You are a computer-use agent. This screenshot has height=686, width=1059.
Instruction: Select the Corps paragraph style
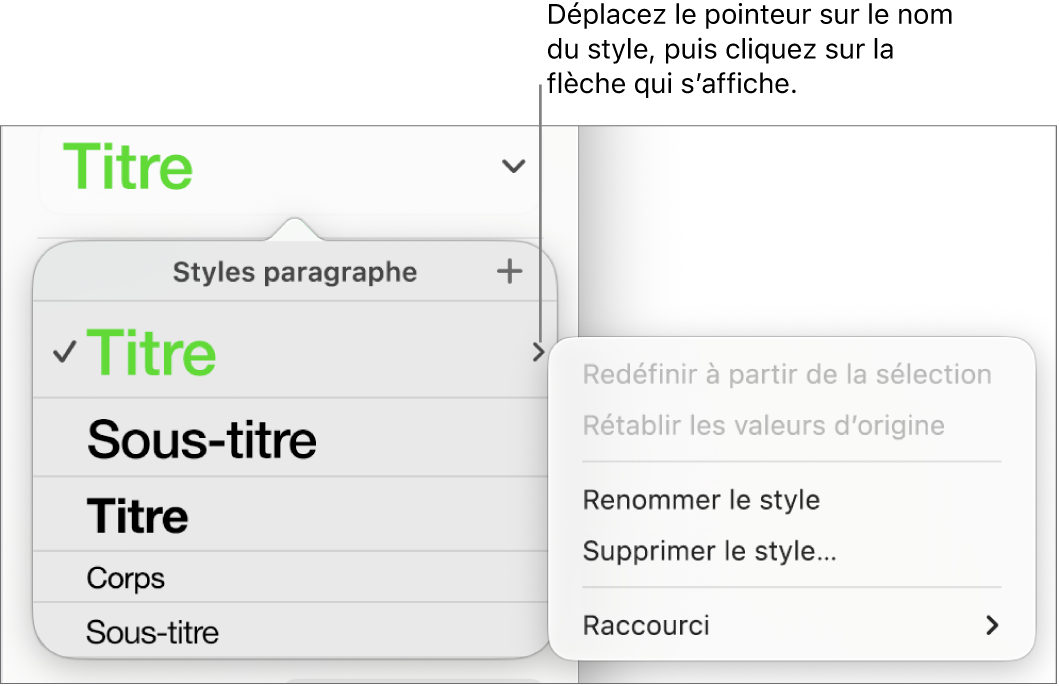124,577
